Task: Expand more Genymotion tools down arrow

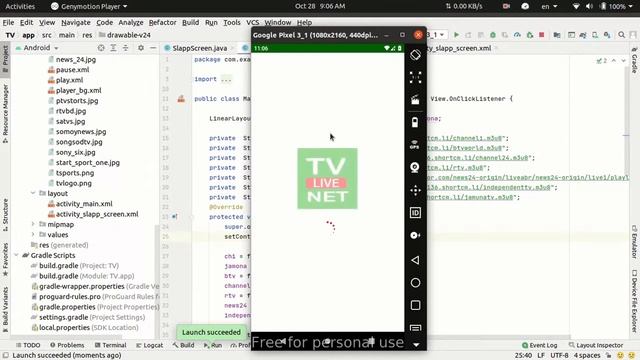Action: point(416,345)
